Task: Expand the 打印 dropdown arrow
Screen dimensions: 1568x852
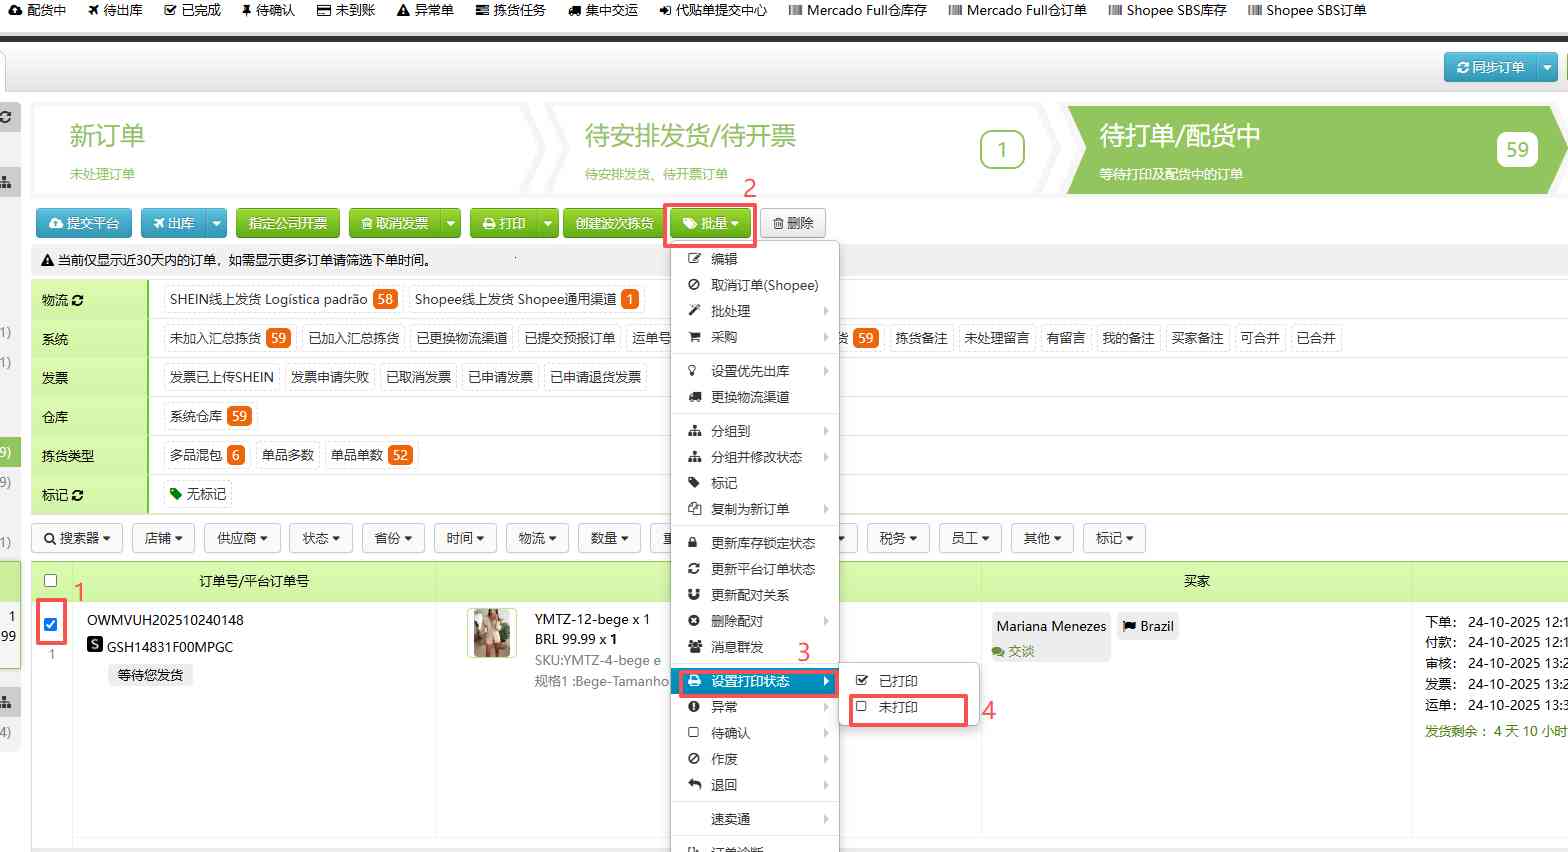Action: pos(548,223)
